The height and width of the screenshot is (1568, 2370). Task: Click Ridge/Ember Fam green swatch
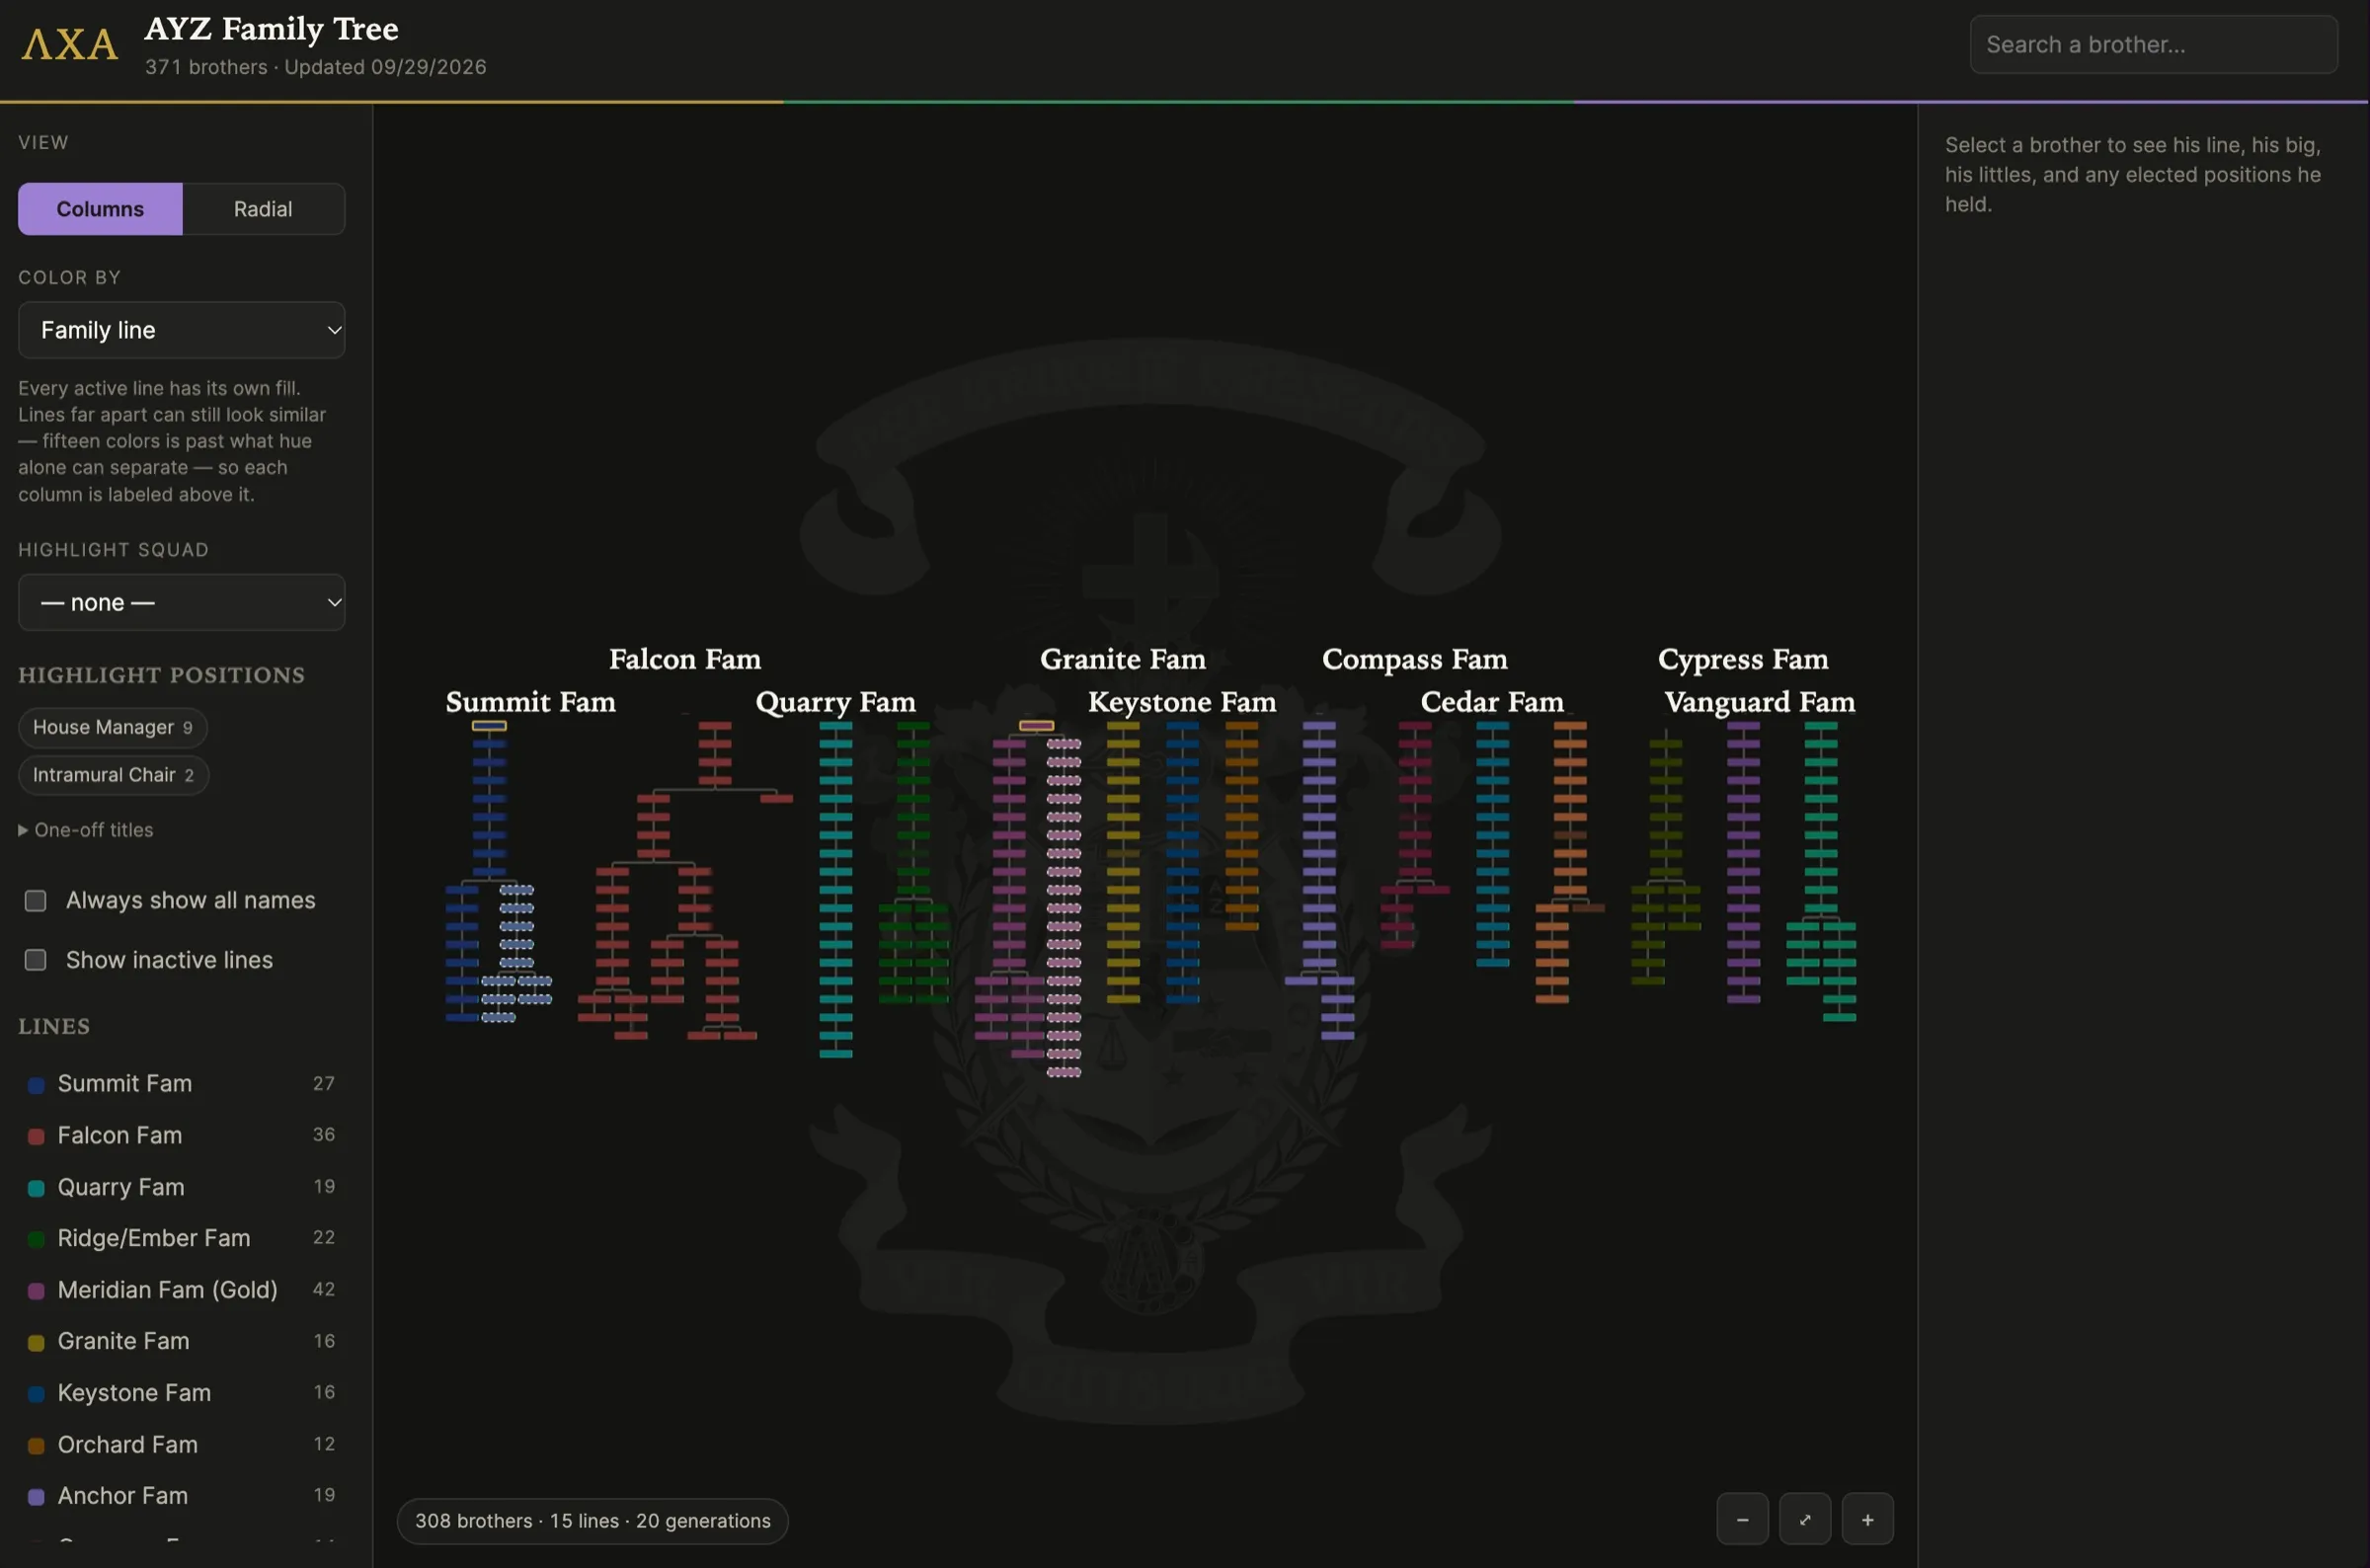[x=36, y=1239]
